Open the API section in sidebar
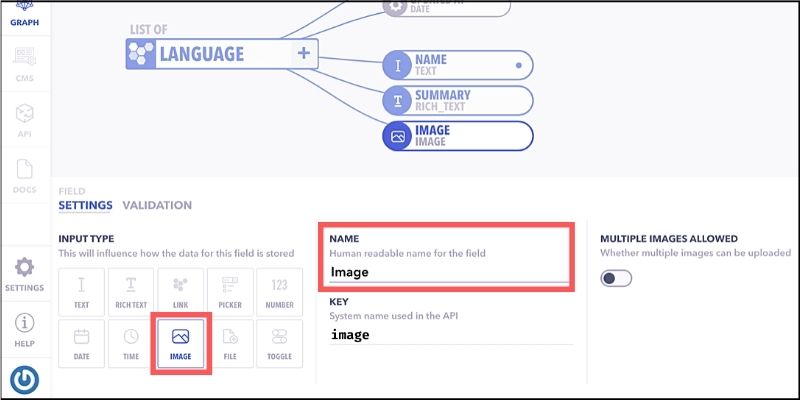The height and width of the screenshot is (400, 800). [24, 120]
